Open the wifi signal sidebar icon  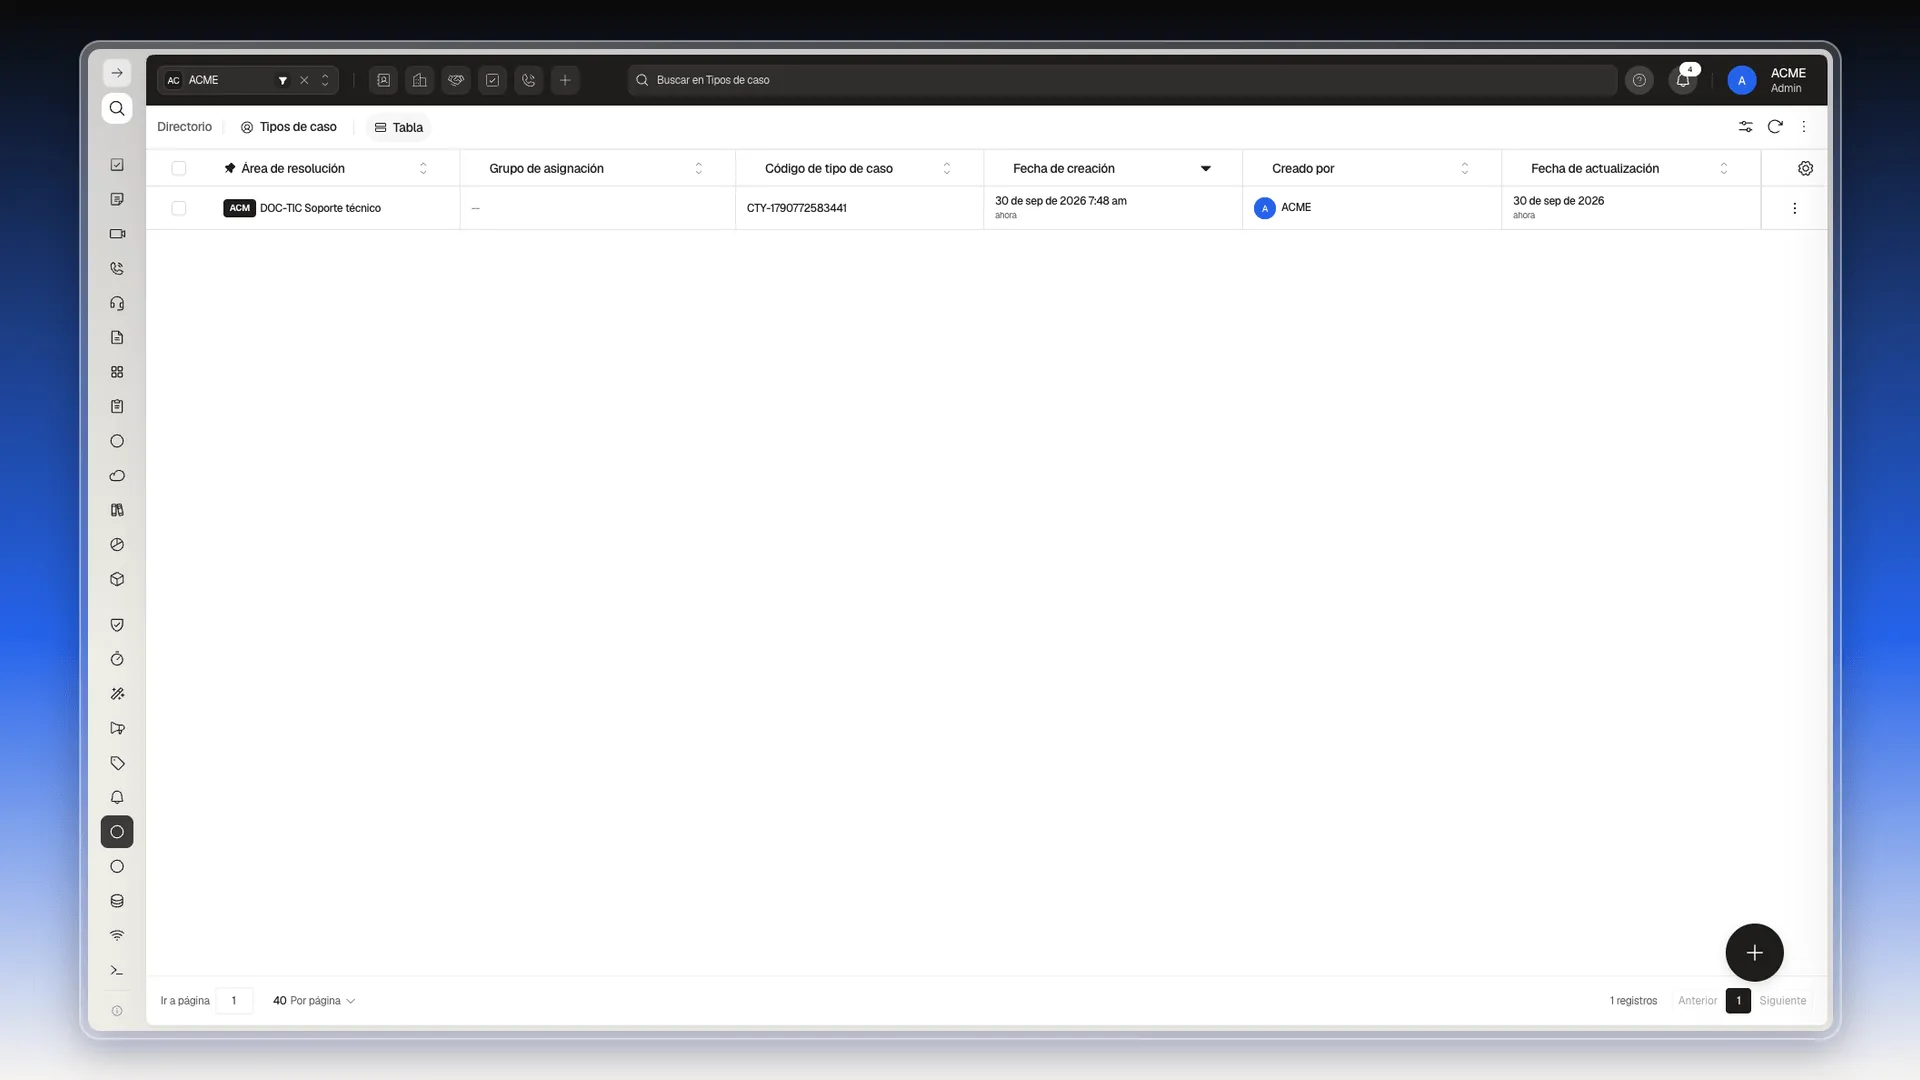point(117,936)
